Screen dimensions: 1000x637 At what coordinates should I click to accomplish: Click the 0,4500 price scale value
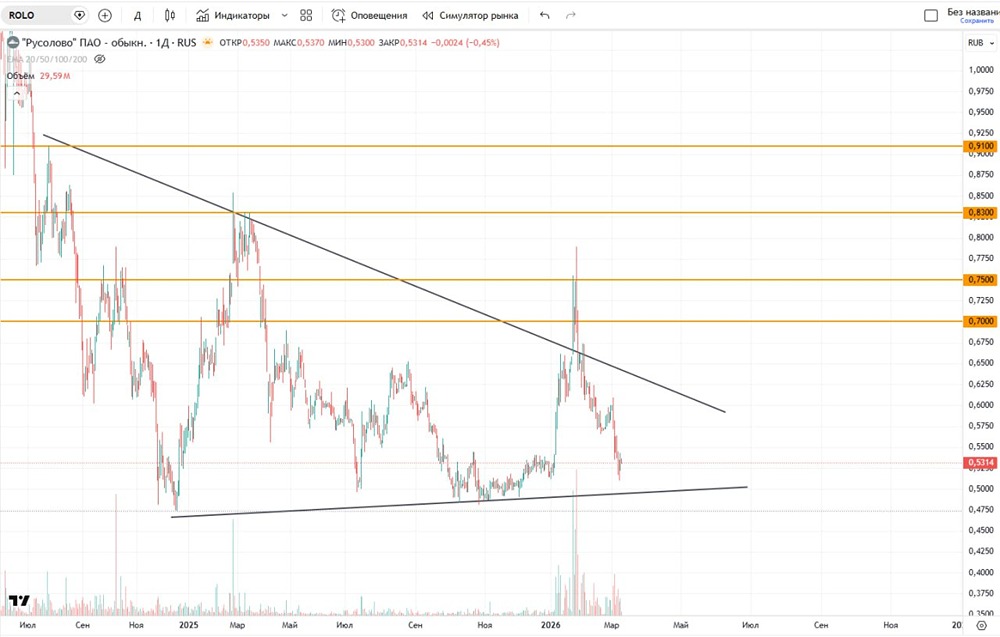pos(981,530)
